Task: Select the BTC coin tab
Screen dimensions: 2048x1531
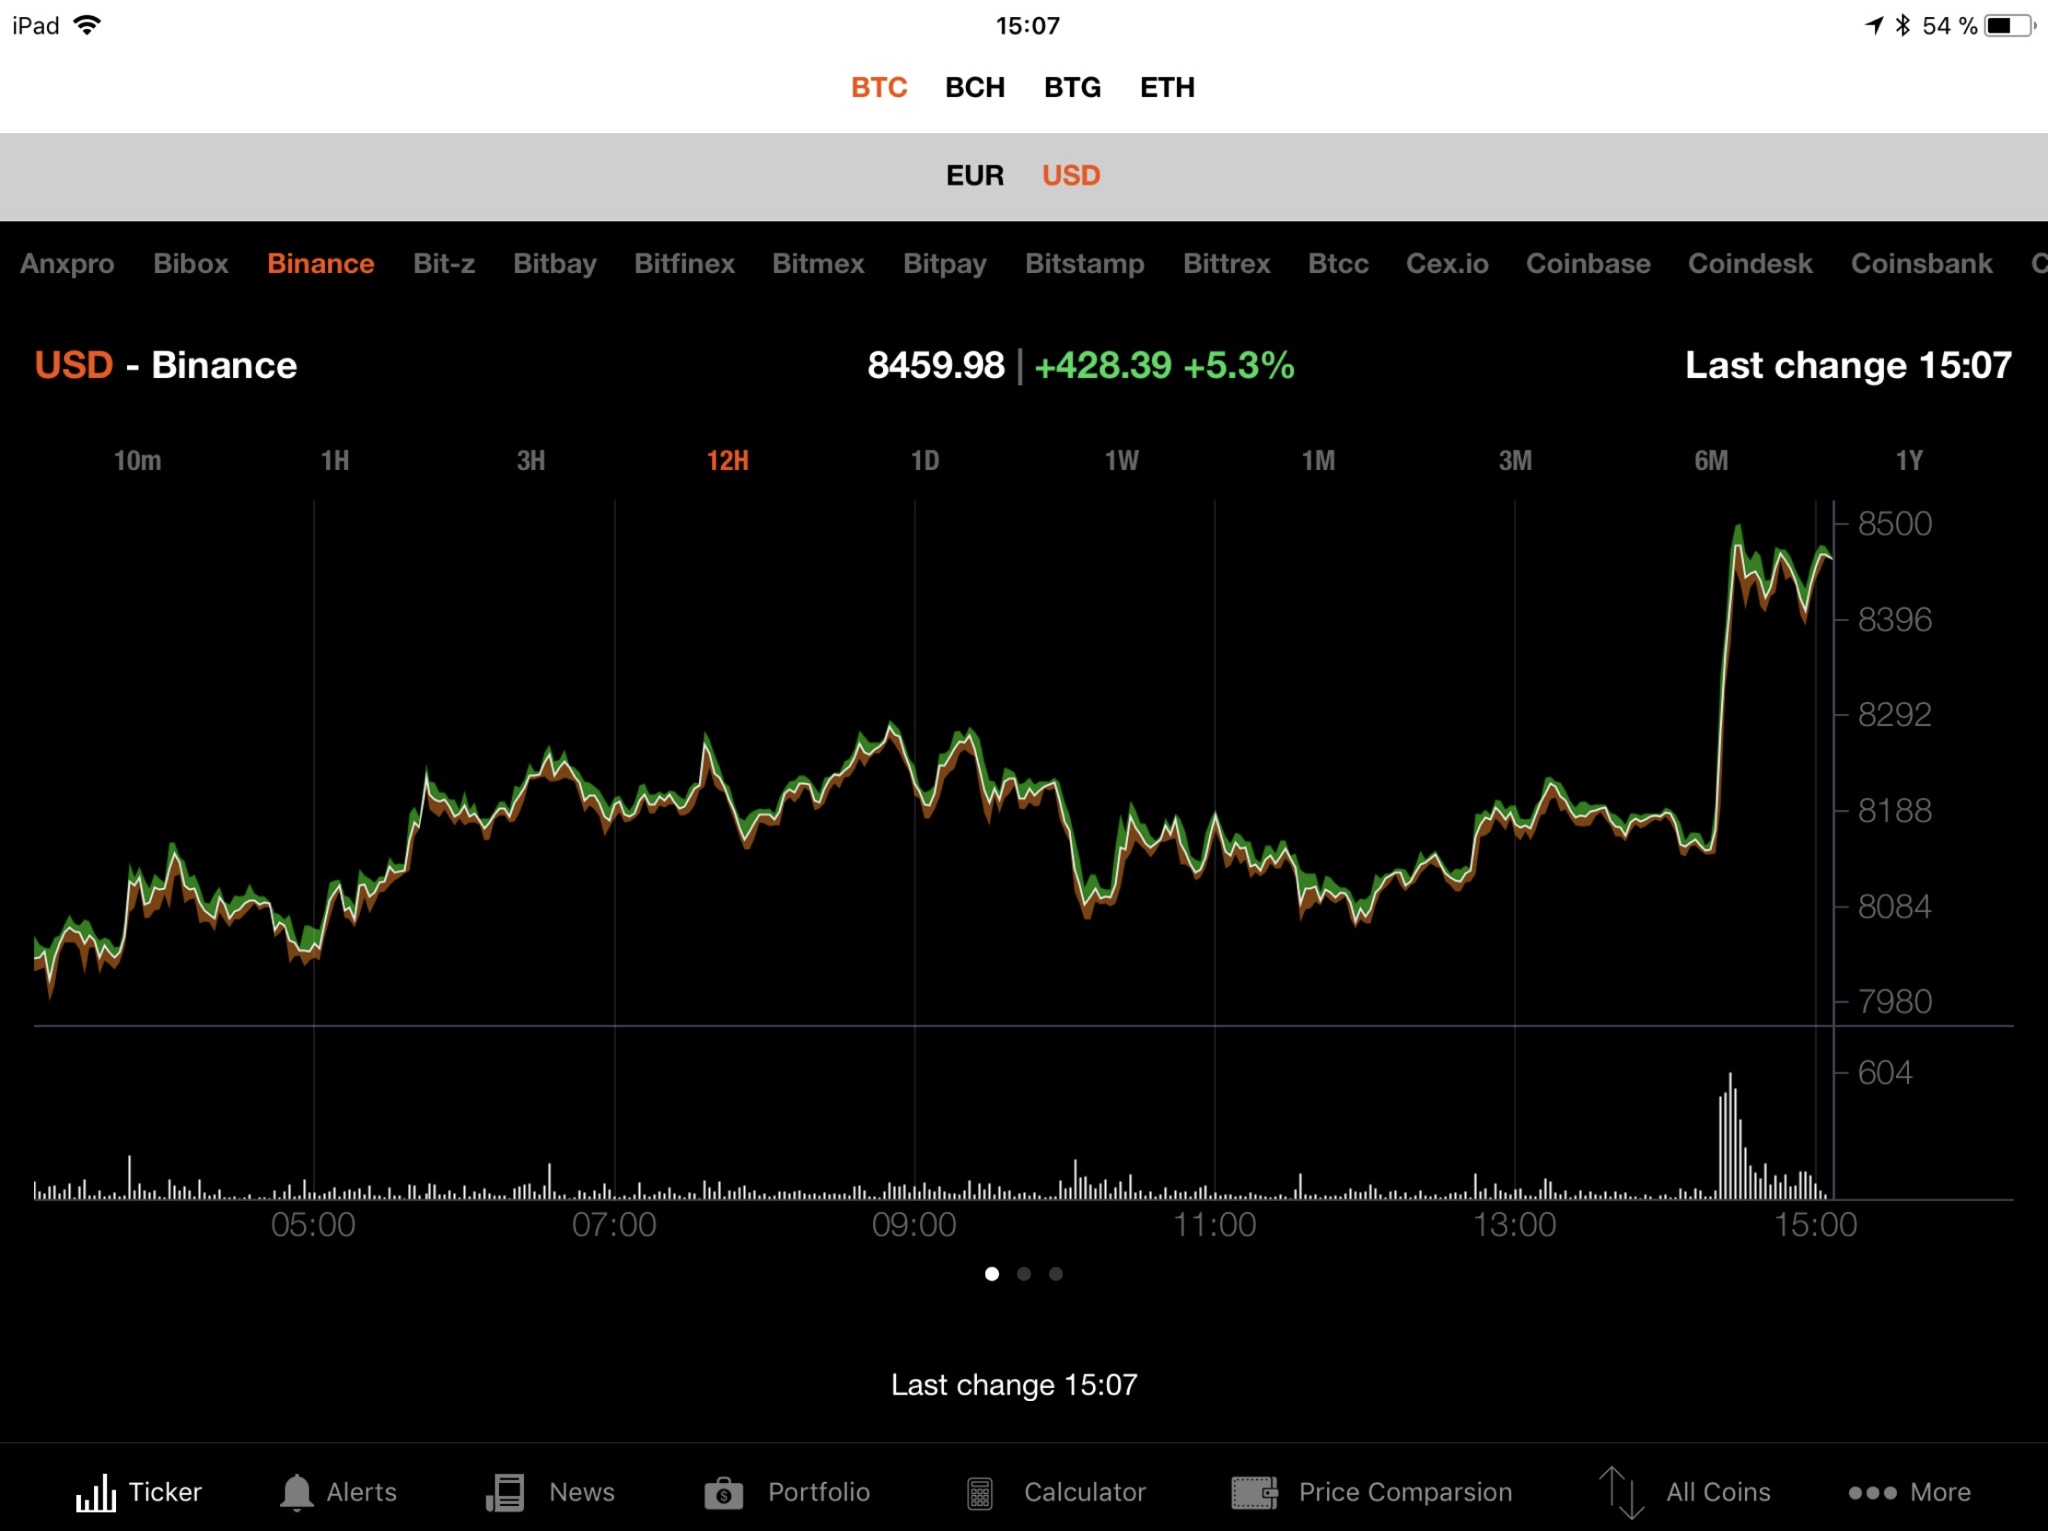Action: 879,88
